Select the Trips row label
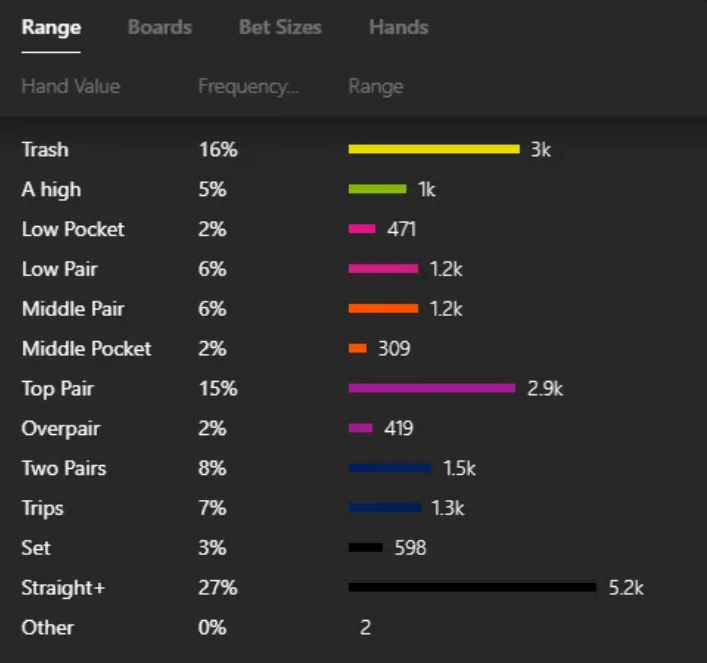707x663 pixels. click(x=42, y=508)
